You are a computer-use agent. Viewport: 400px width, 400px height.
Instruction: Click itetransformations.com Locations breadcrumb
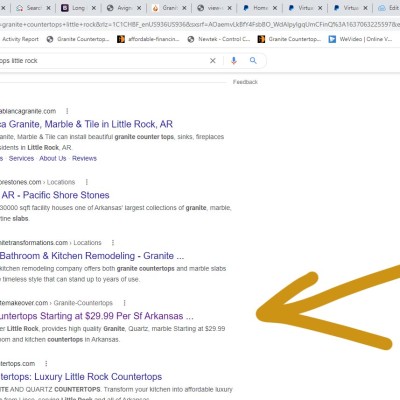pyautogui.click(x=51, y=242)
